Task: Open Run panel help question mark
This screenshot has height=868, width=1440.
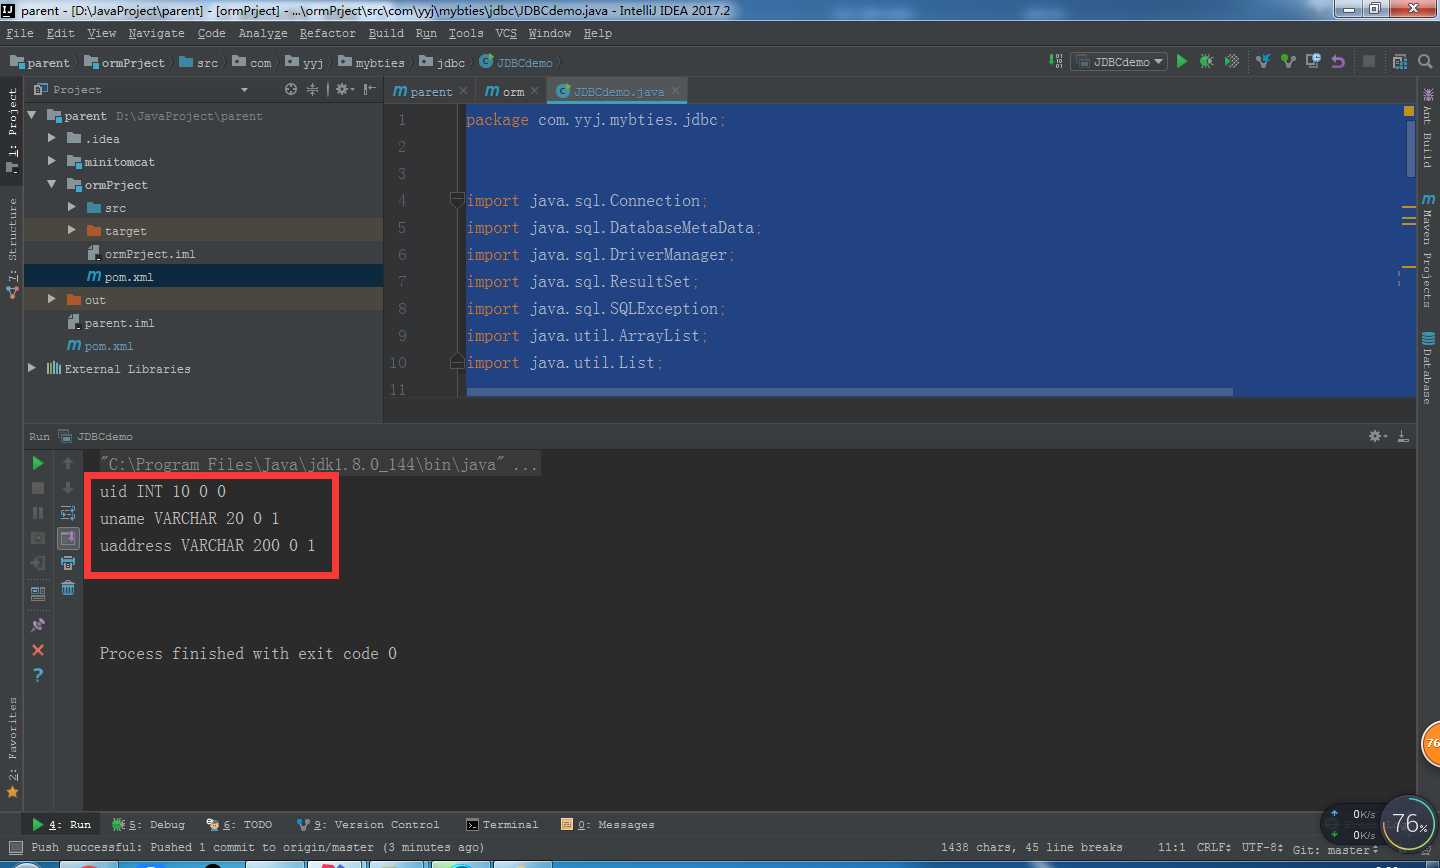Action: [38, 675]
